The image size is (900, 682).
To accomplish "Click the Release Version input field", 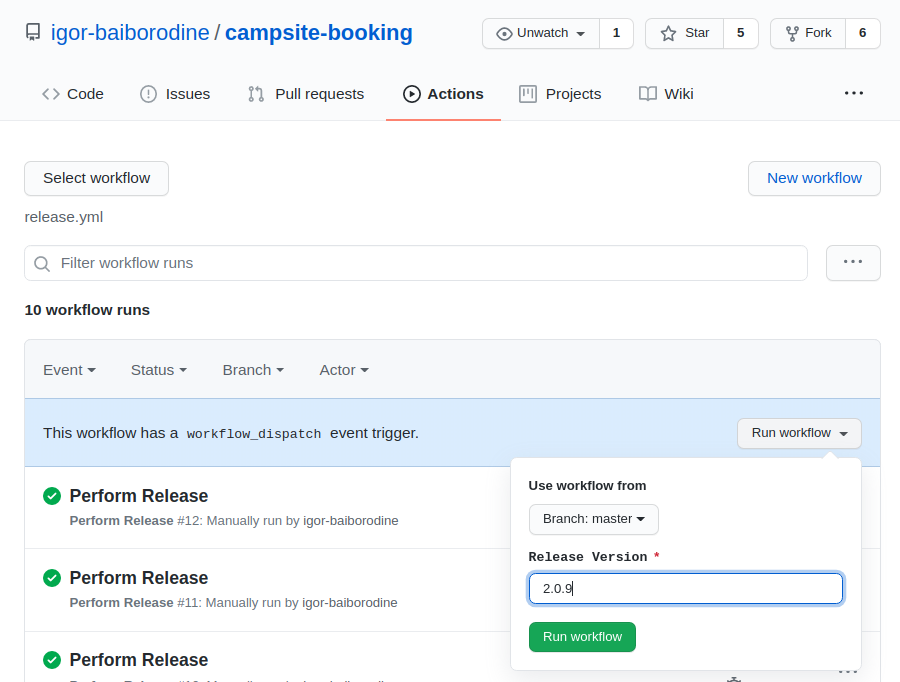I will [x=686, y=588].
